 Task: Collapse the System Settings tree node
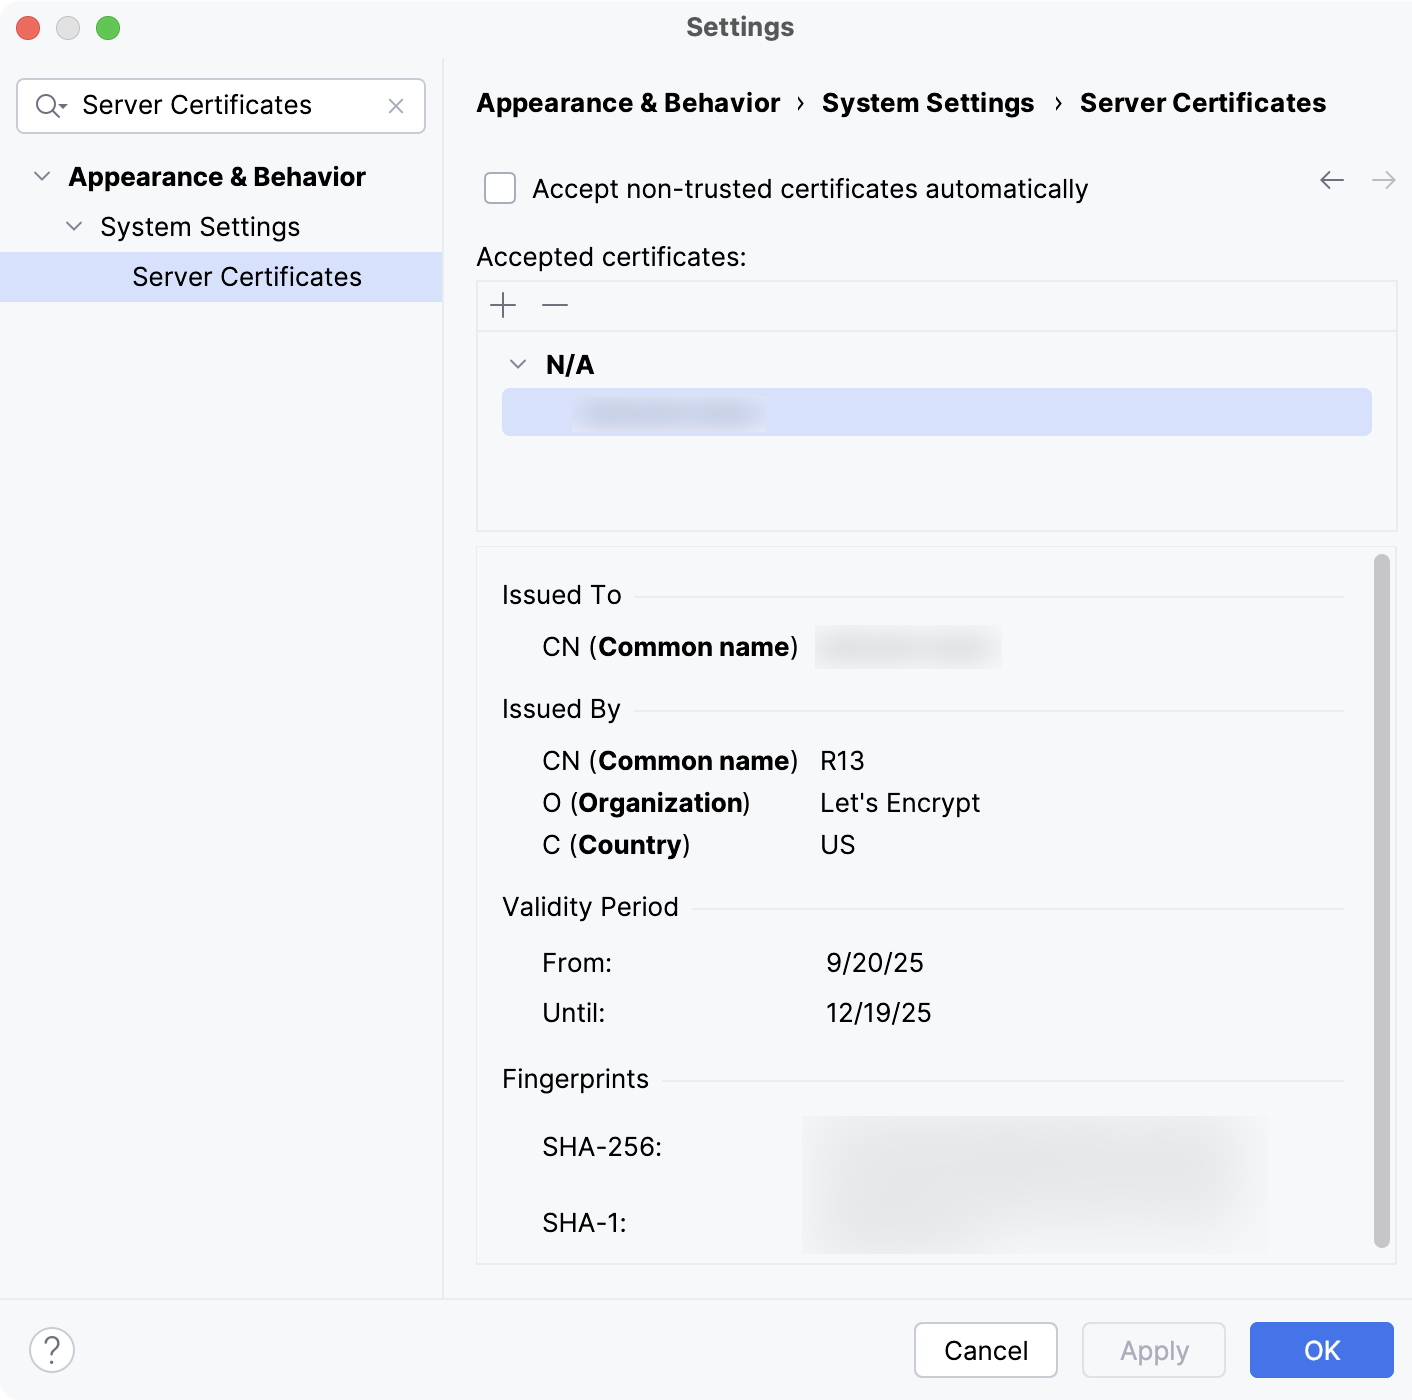pyautogui.click(x=73, y=226)
